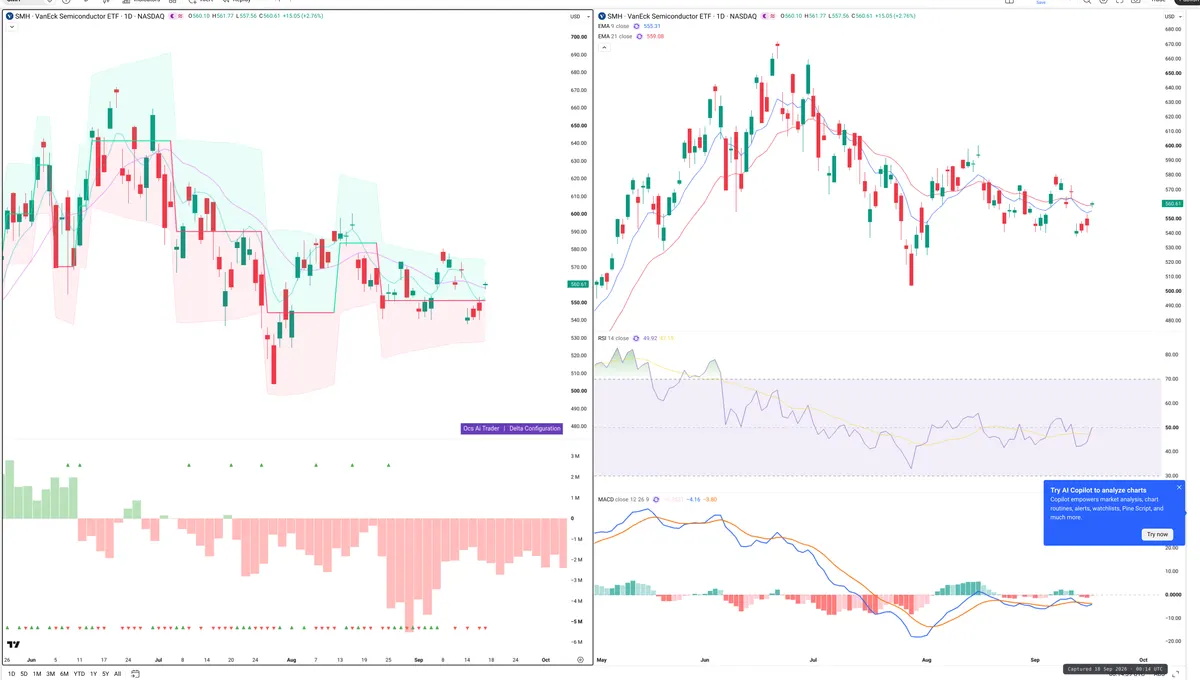Select the EMA 21 close legend label
Viewport: 1200px width, 680px height.
click(615, 36)
